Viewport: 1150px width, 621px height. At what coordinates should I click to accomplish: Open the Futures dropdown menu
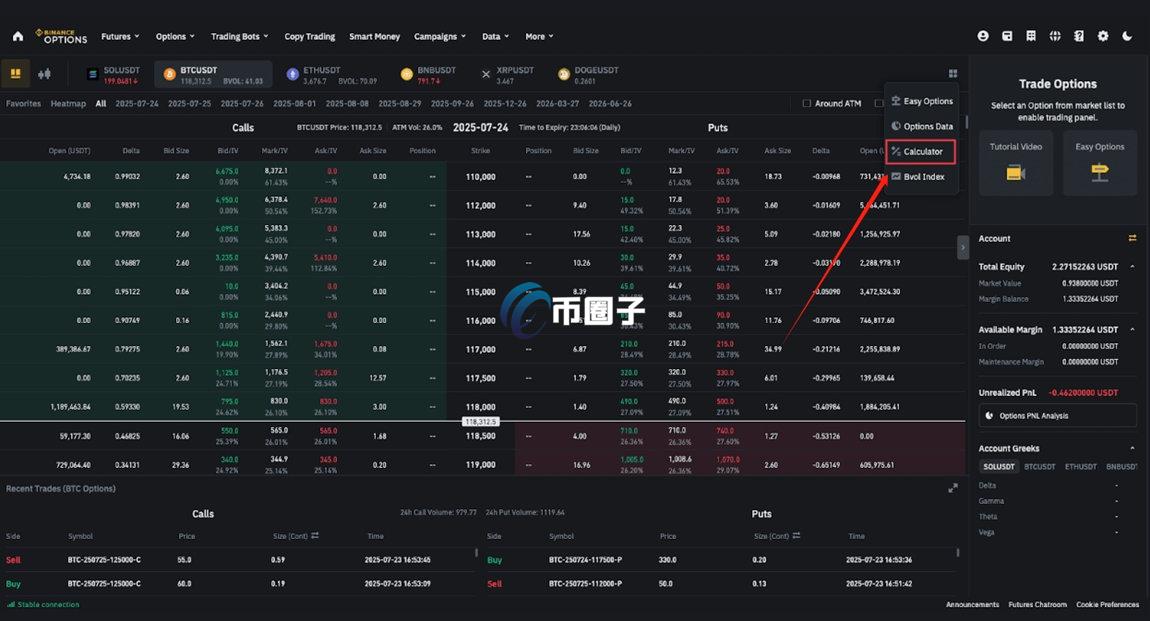pyautogui.click(x=118, y=36)
